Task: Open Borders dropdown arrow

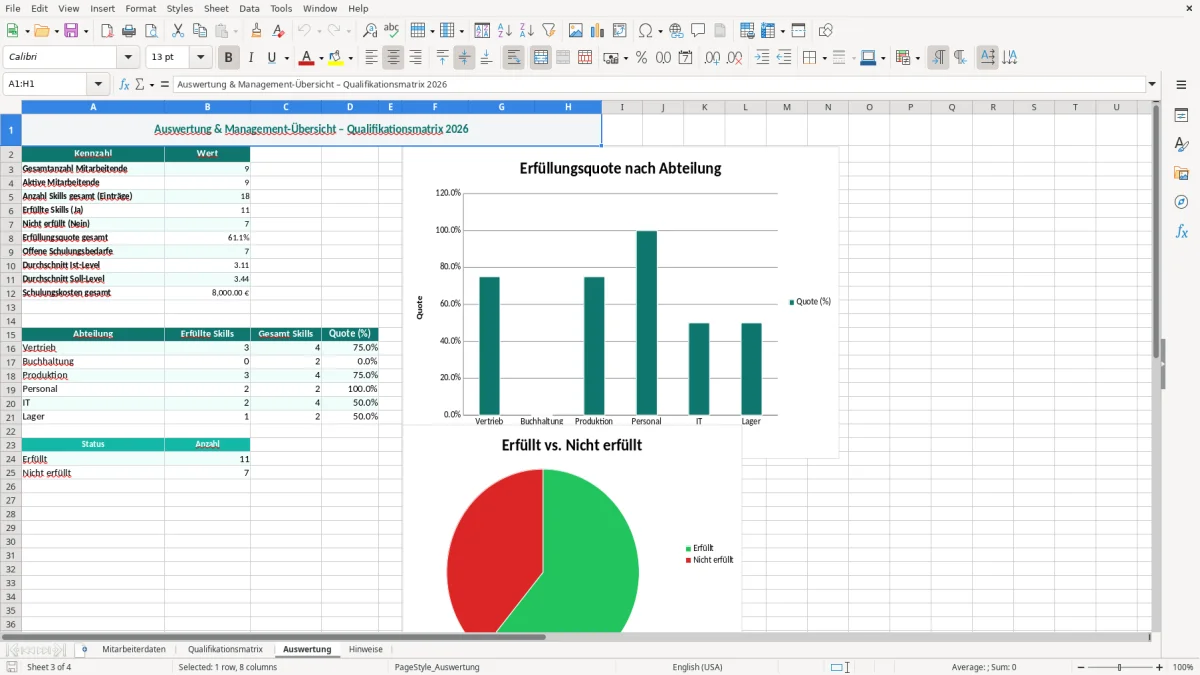Action: pyautogui.click(x=823, y=58)
